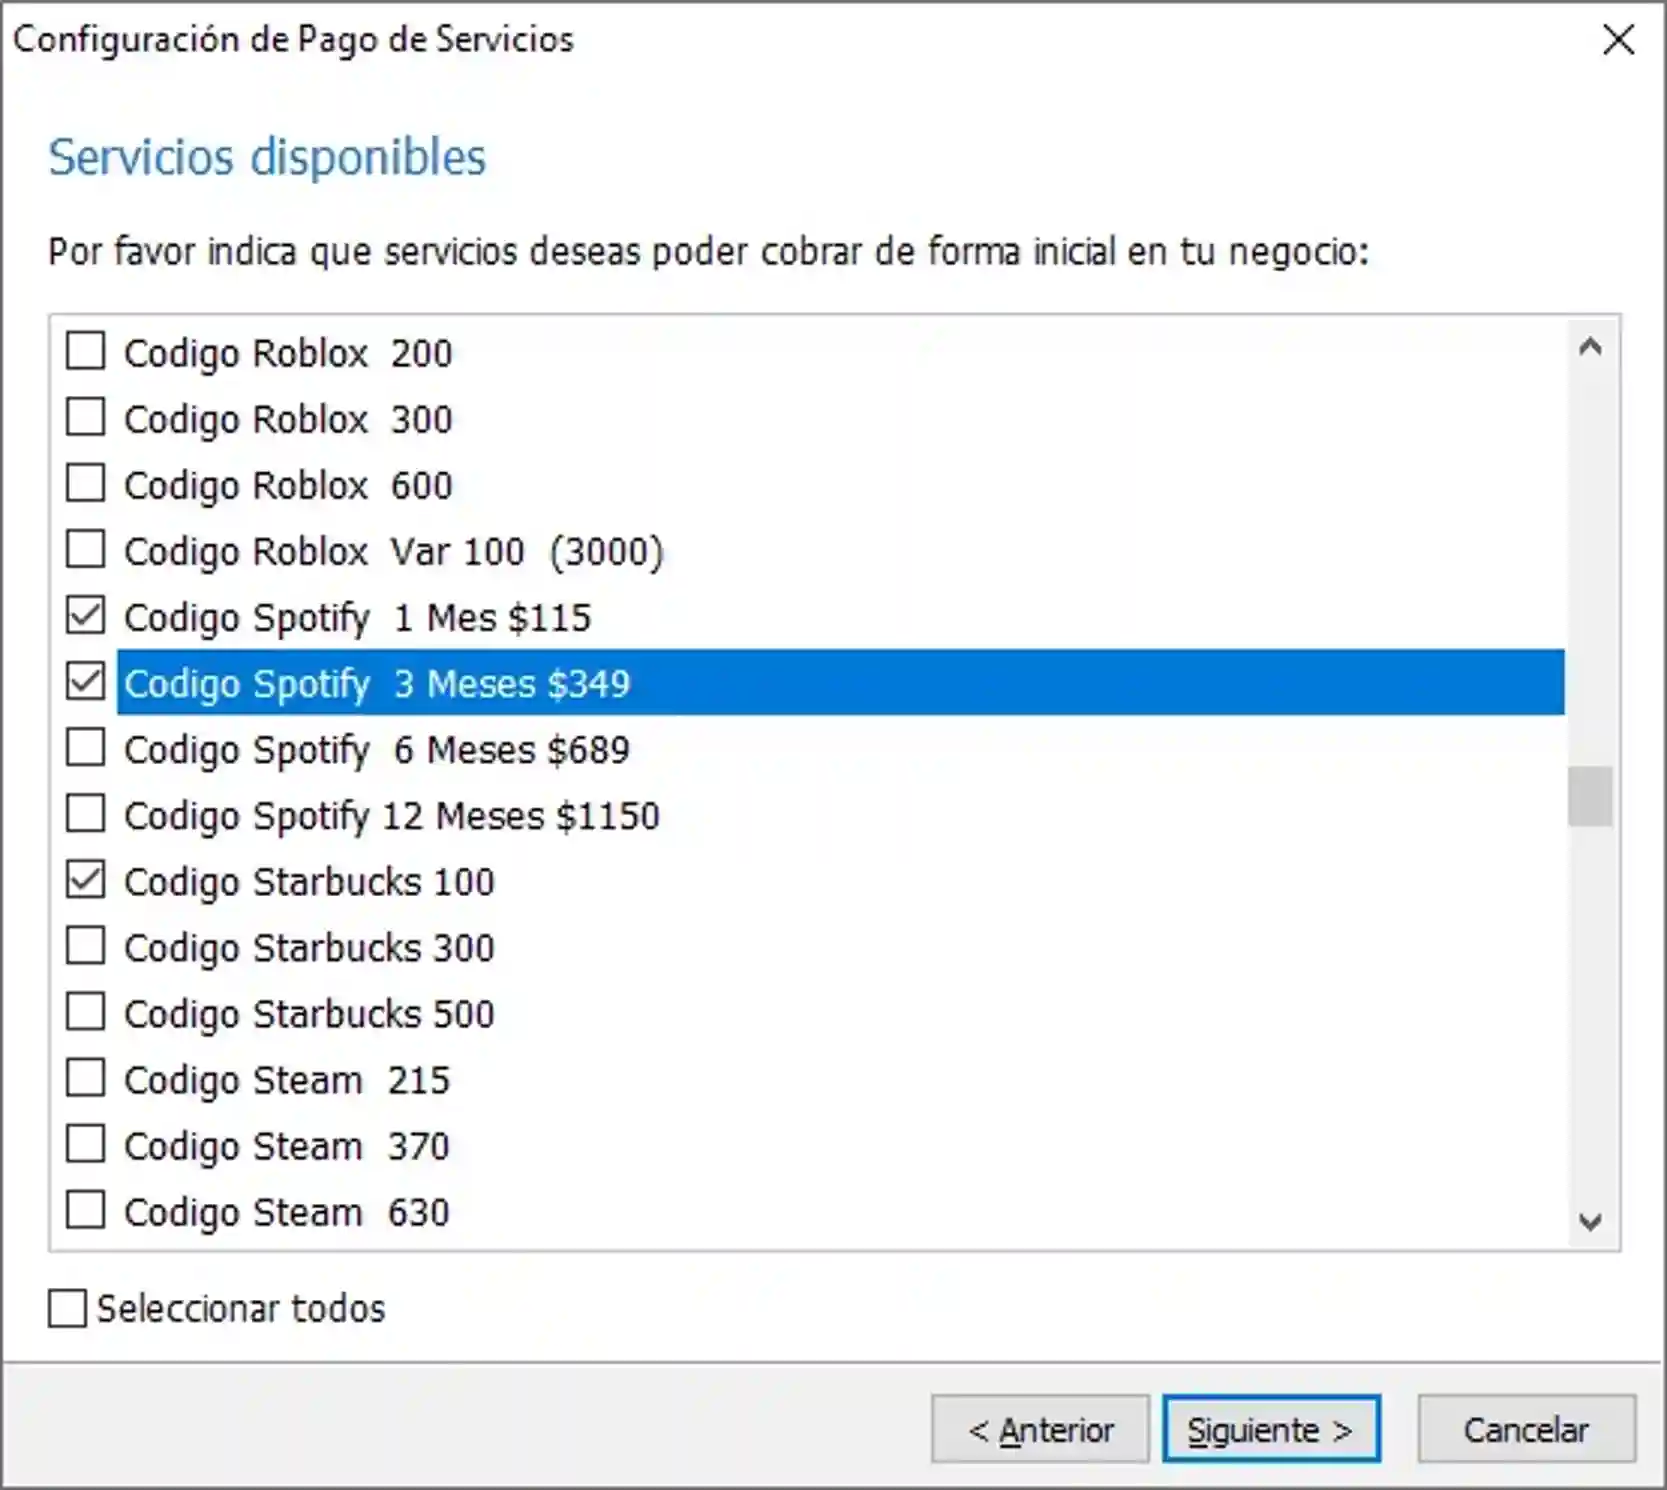Enable Codigo Roblox 600 checkbox
1667x1490 pixels.
[x=85, y=484]
